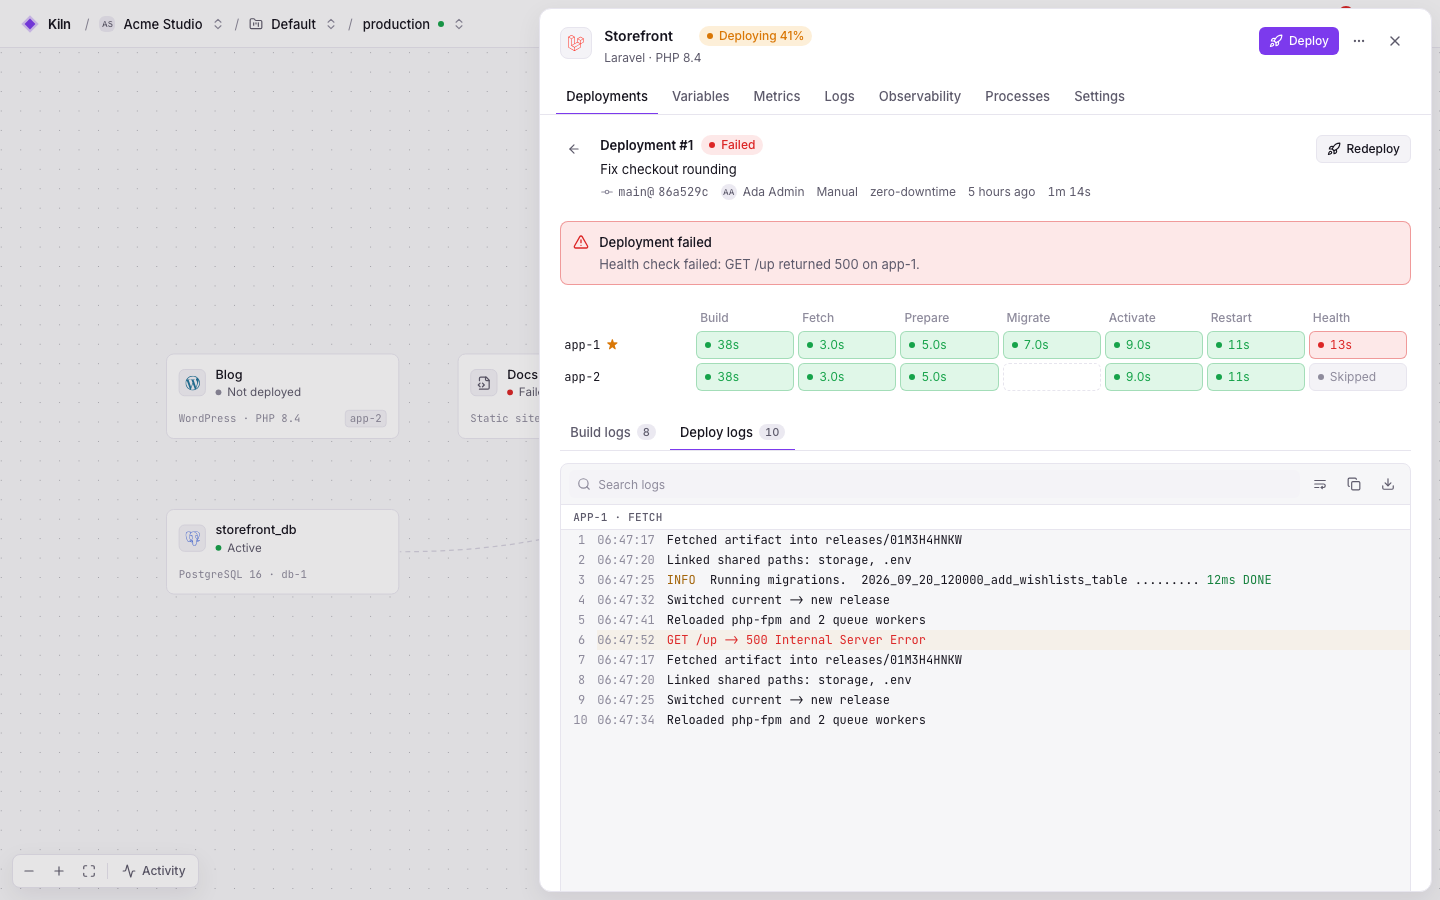
Task: Select the Deployments tab
Action: pos(607,96)
